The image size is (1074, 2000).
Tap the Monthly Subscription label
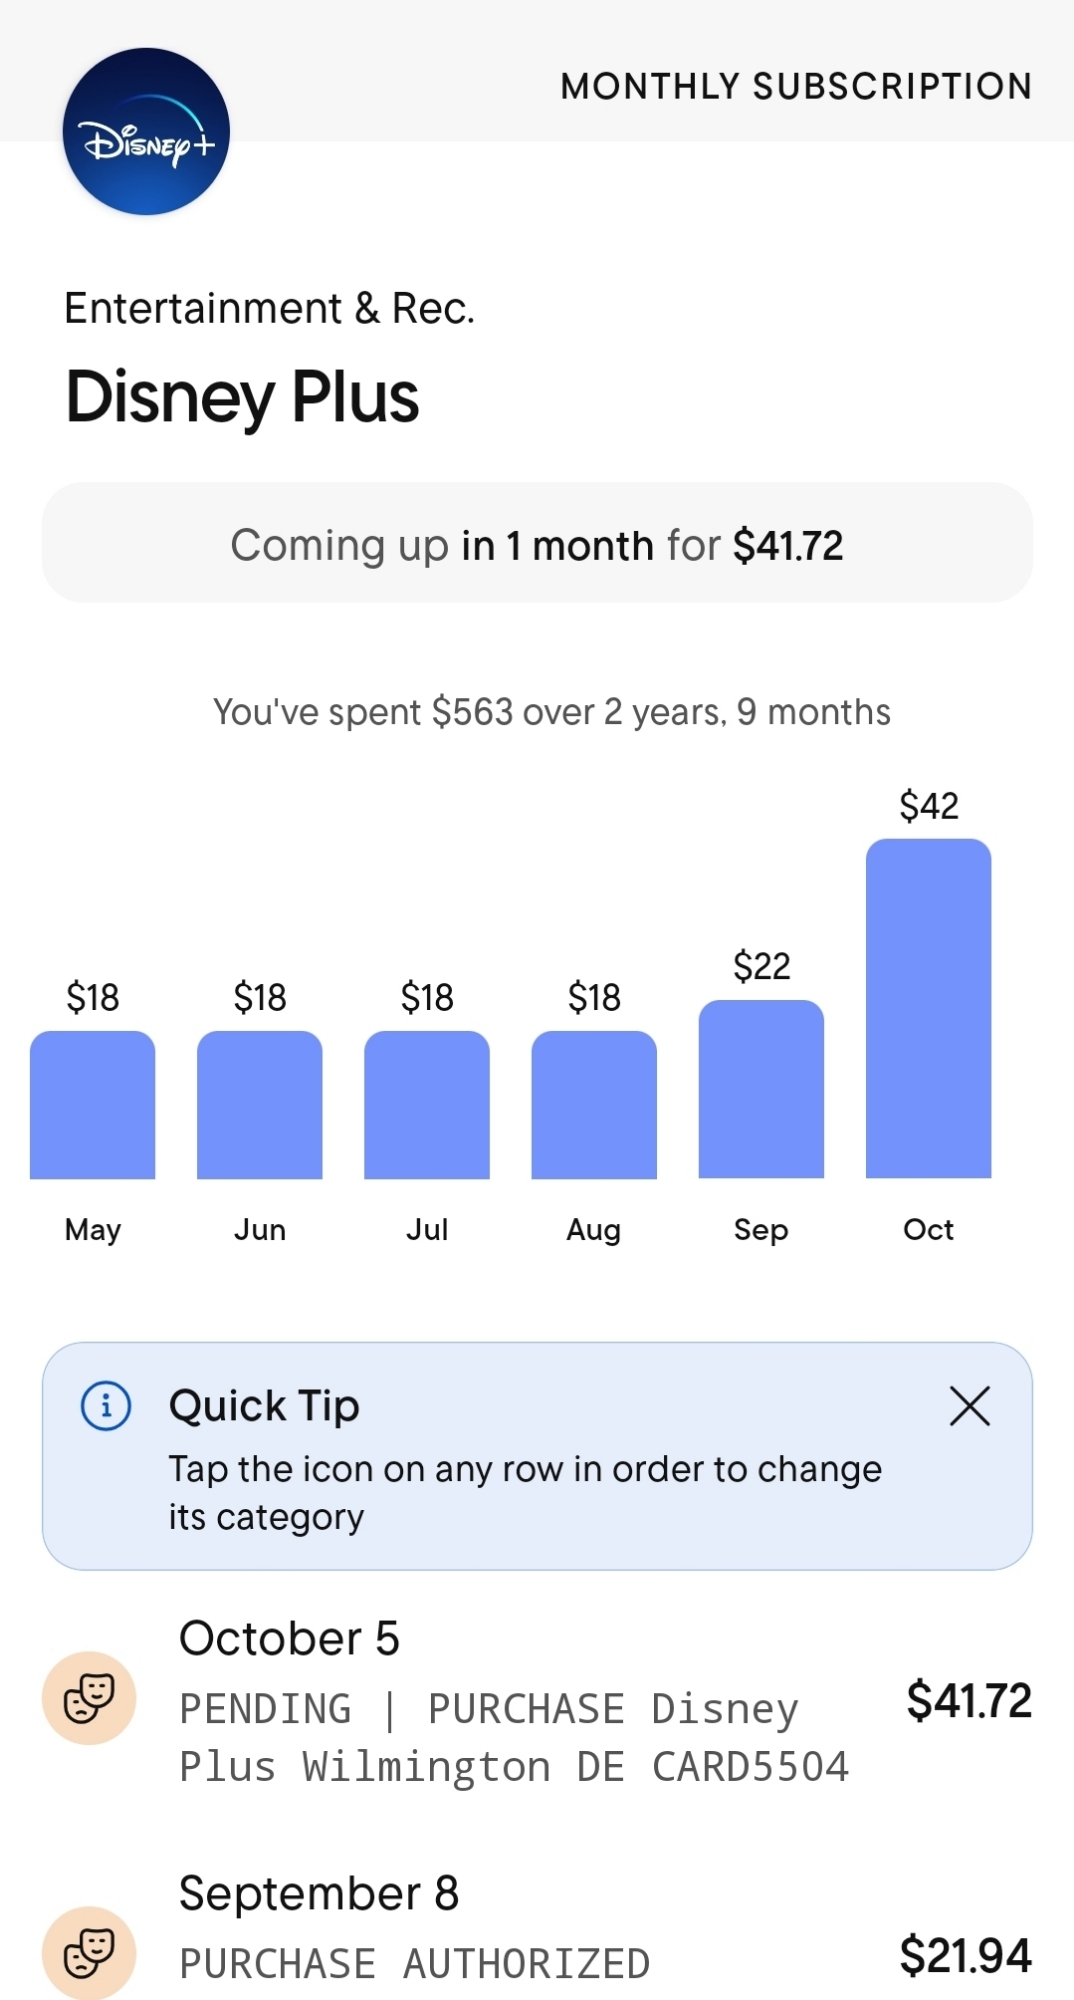(x=796, y=87)
